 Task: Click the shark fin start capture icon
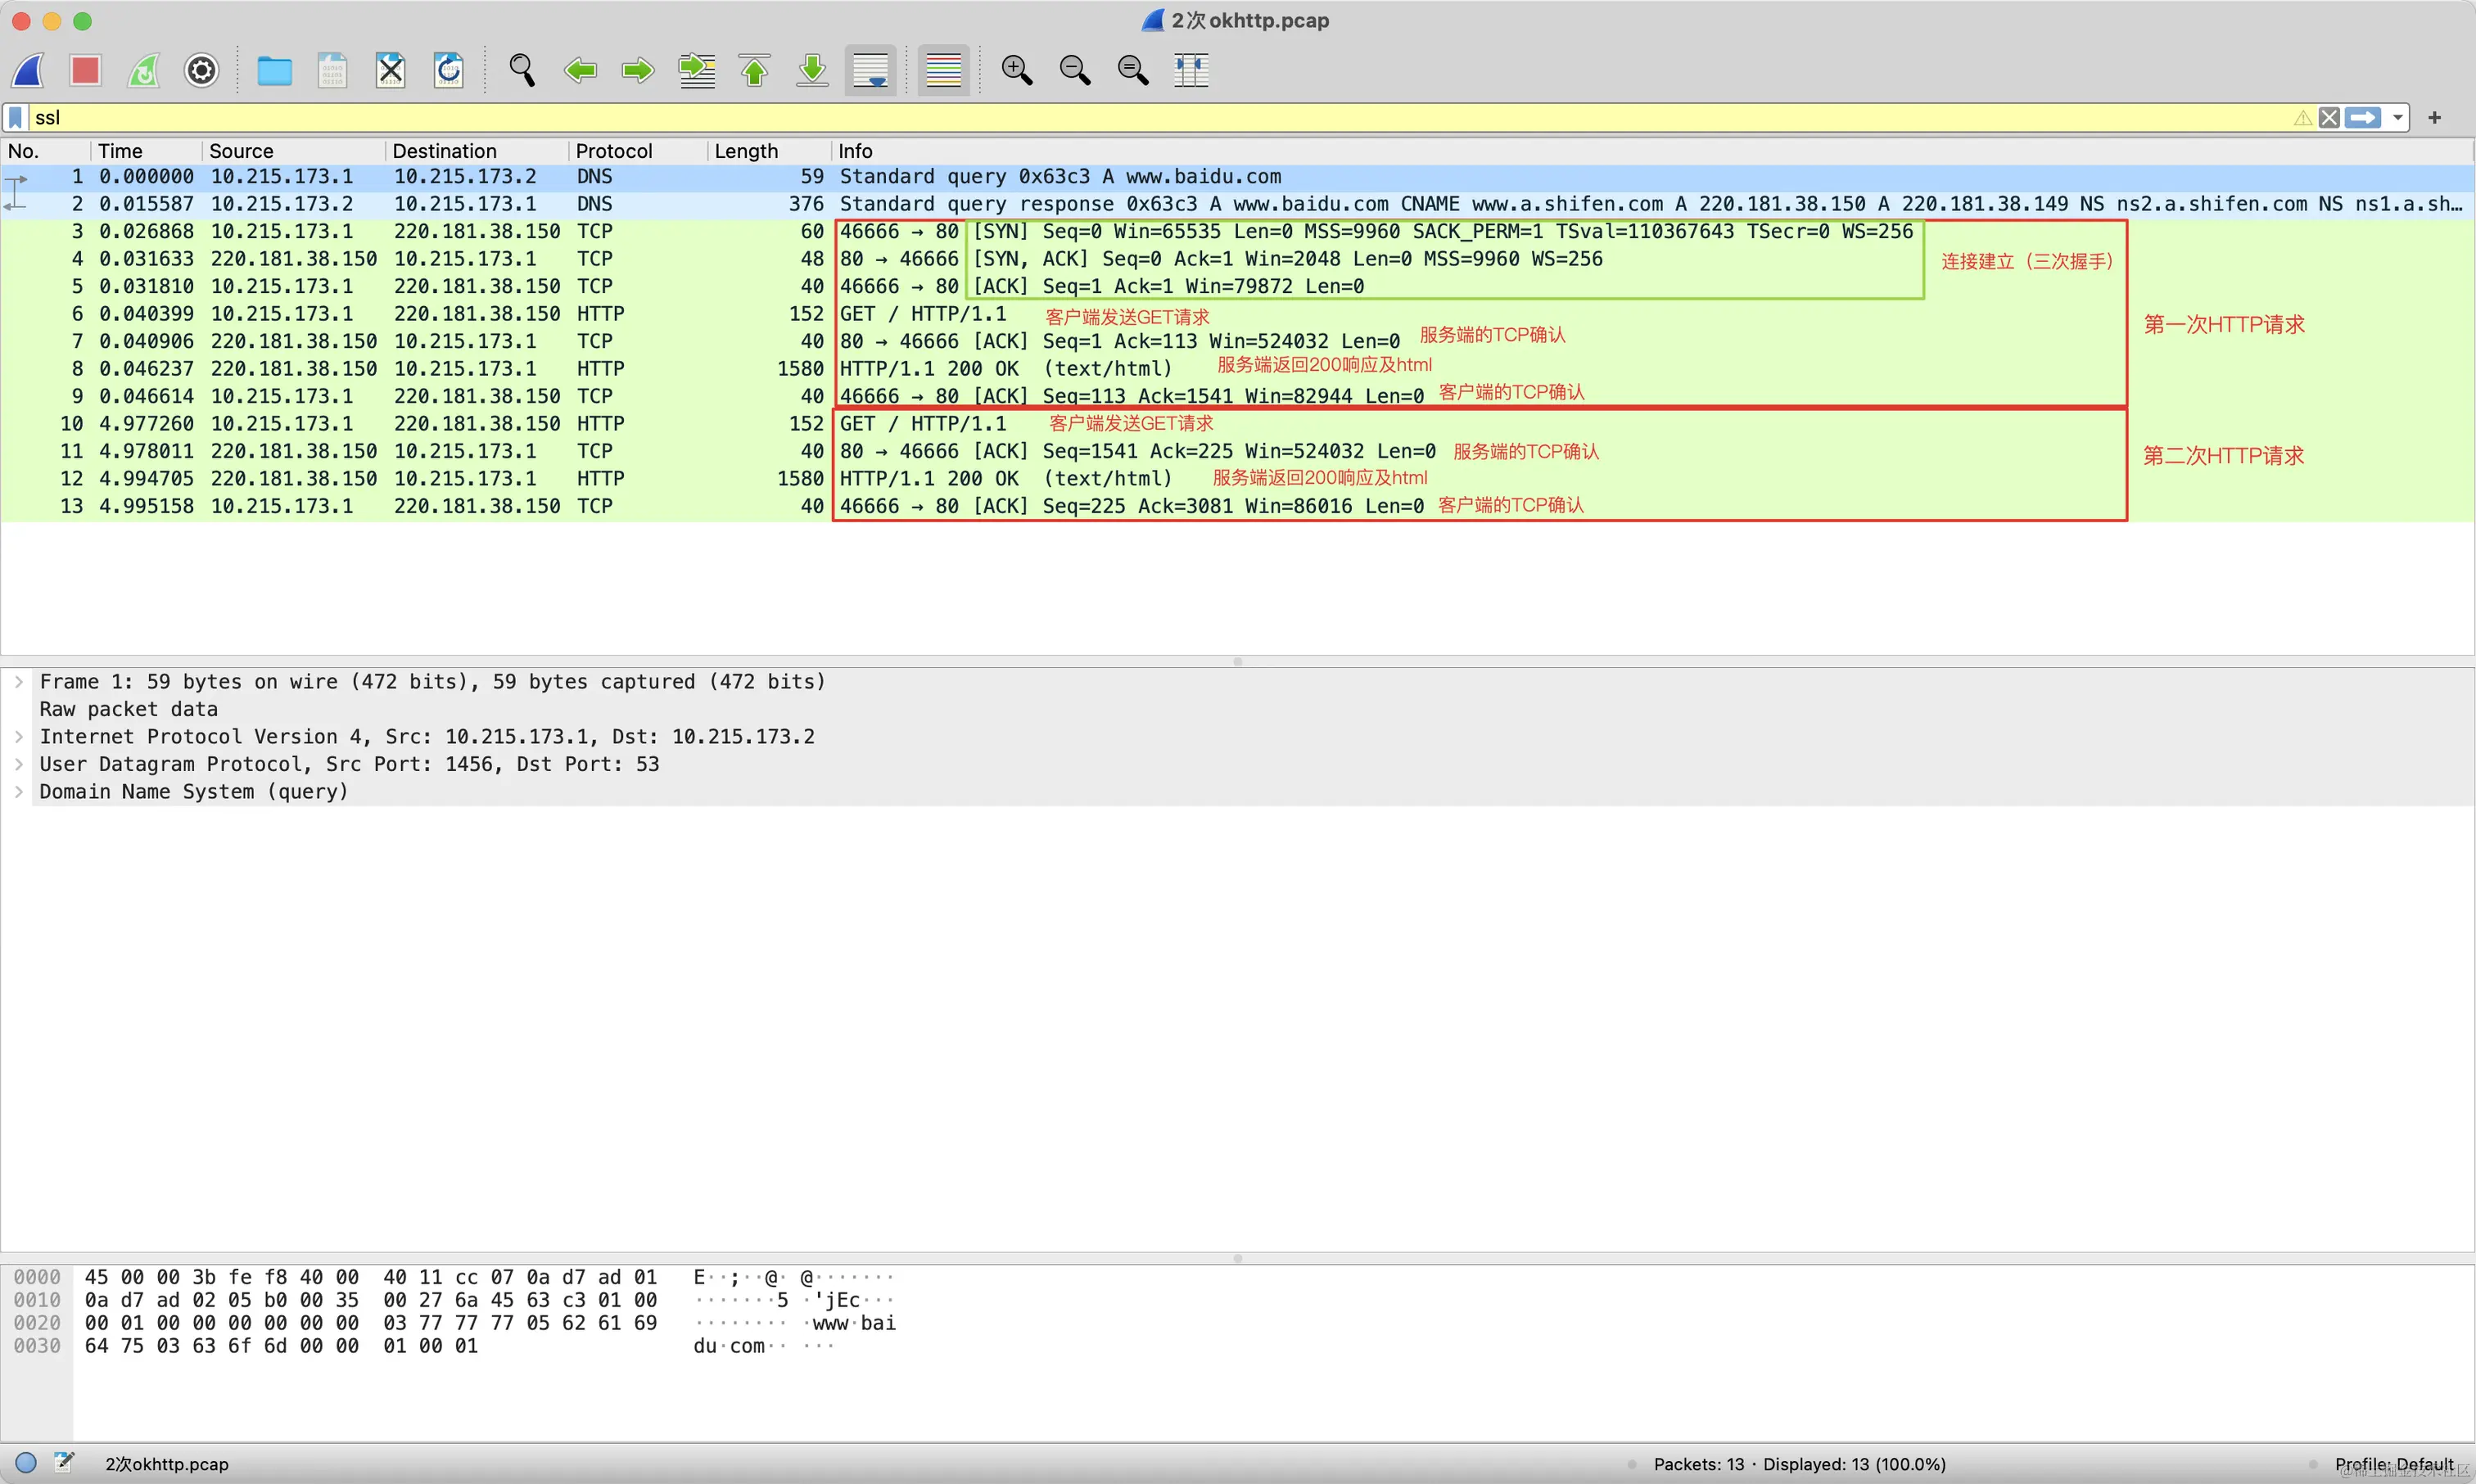click(28, 70)
